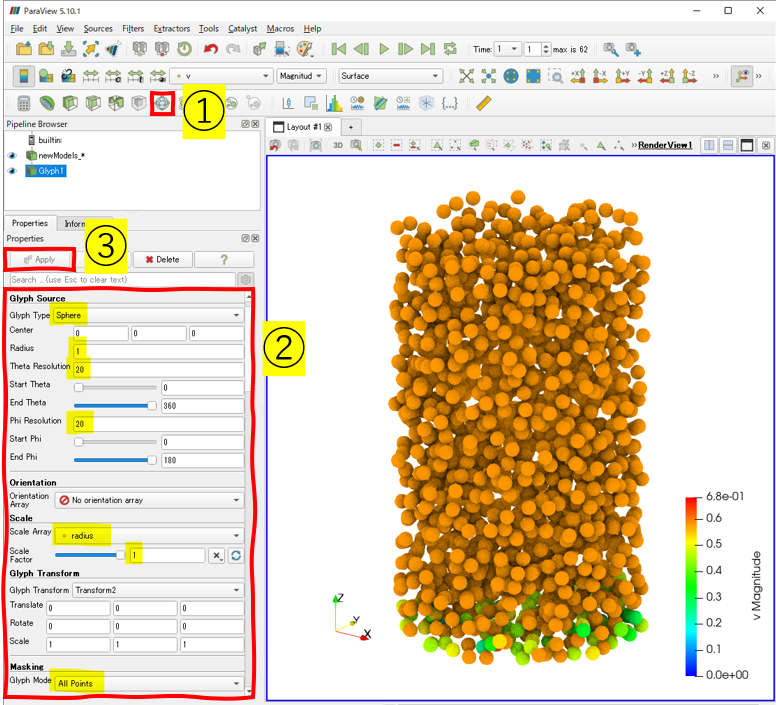The image size is (776, 705).
Task: Click the Open File folder icon
Action: coord(22,49)
